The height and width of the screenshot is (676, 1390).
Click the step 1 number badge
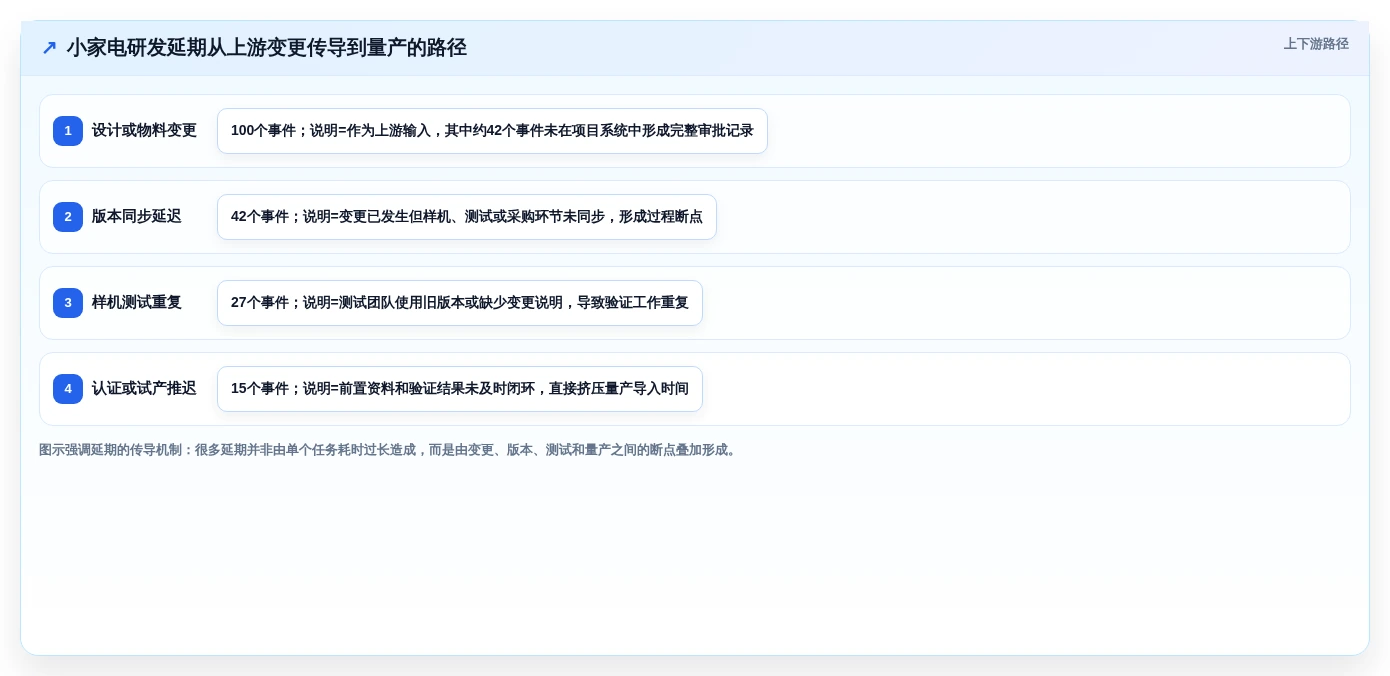click(x=68, y=131)
